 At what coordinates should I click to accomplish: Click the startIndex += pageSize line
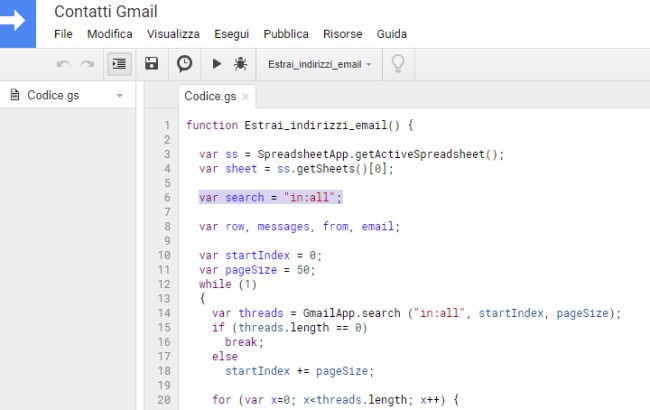[x=299, y=371]
